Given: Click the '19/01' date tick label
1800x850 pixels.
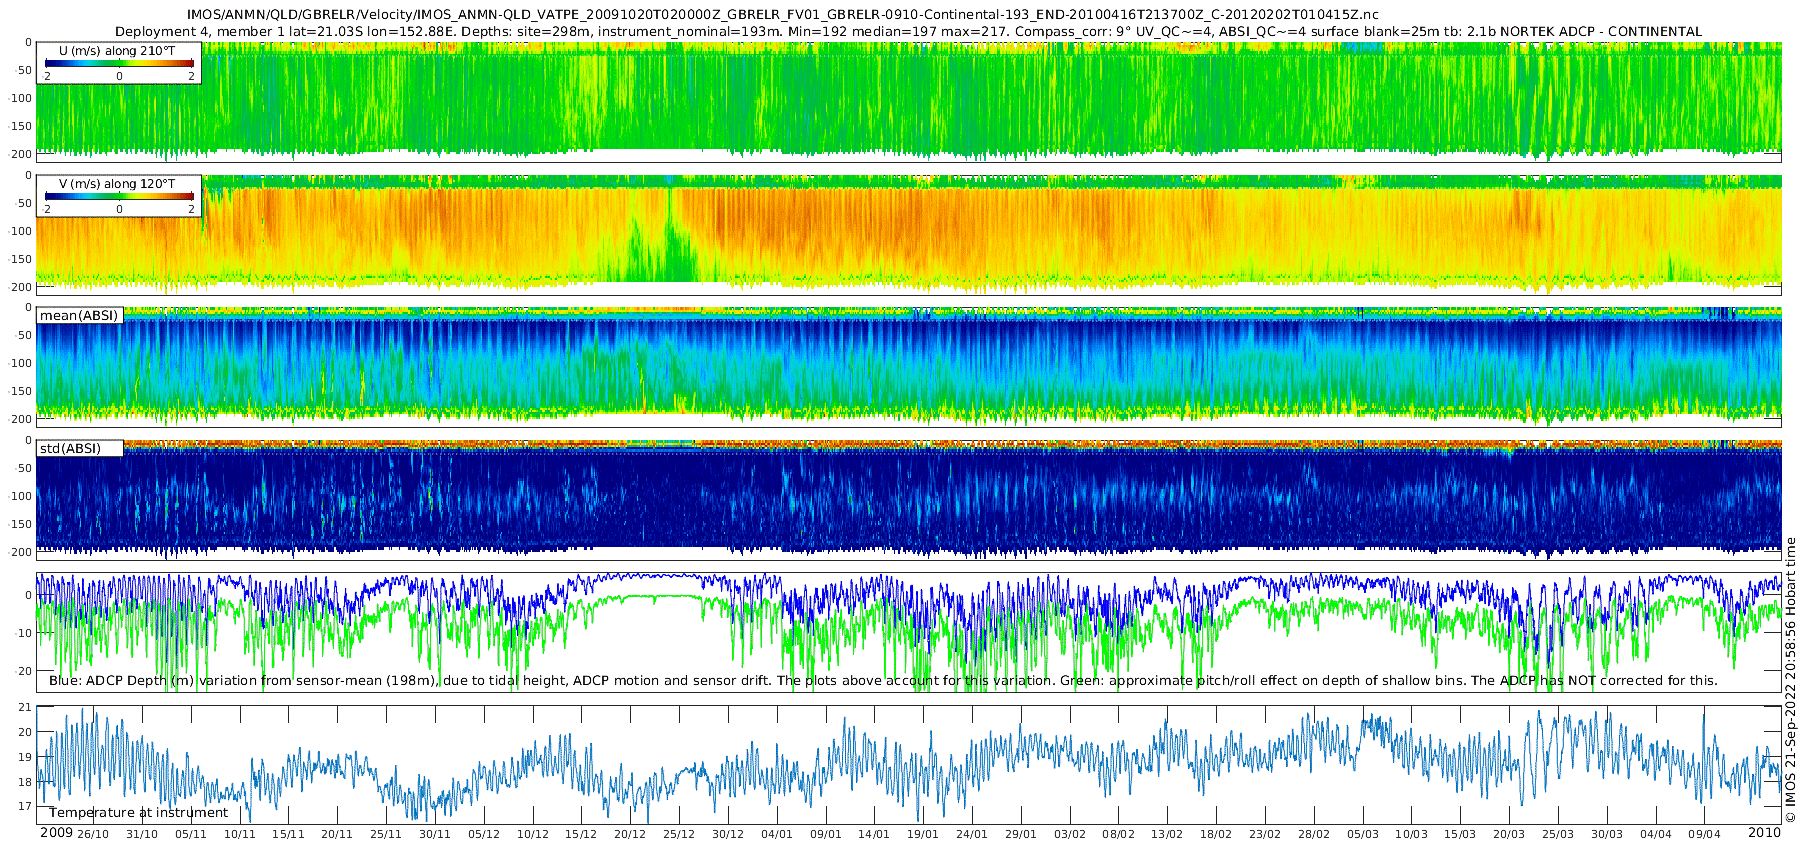Looking at the screenshot, I should coord(923,834).
